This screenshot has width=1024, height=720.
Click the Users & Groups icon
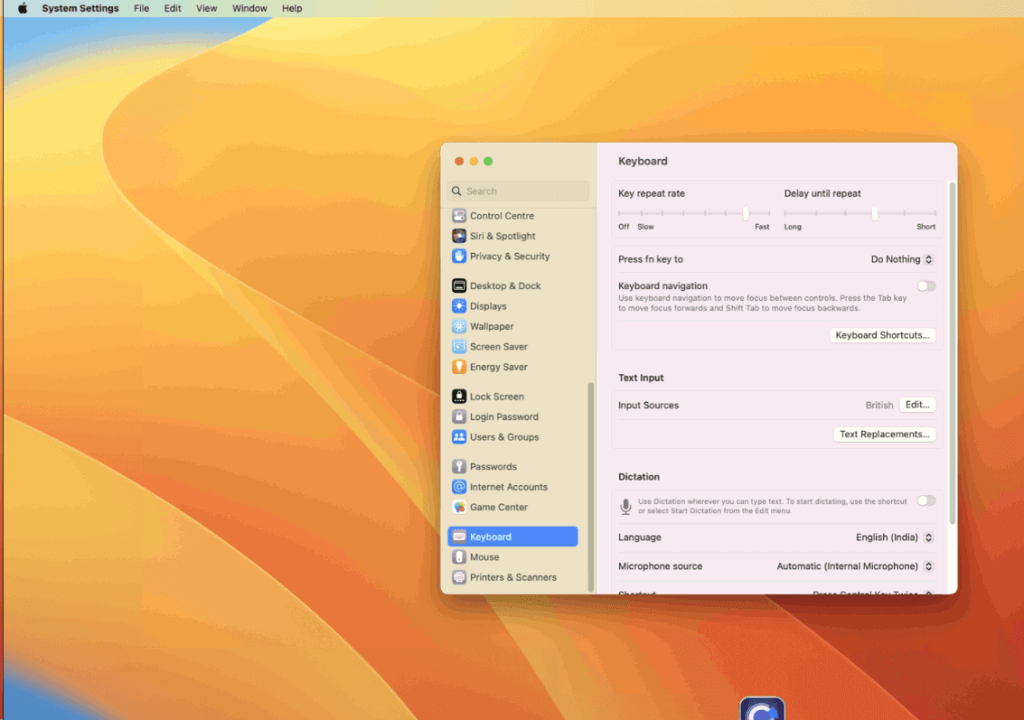[x=459, y=436]
